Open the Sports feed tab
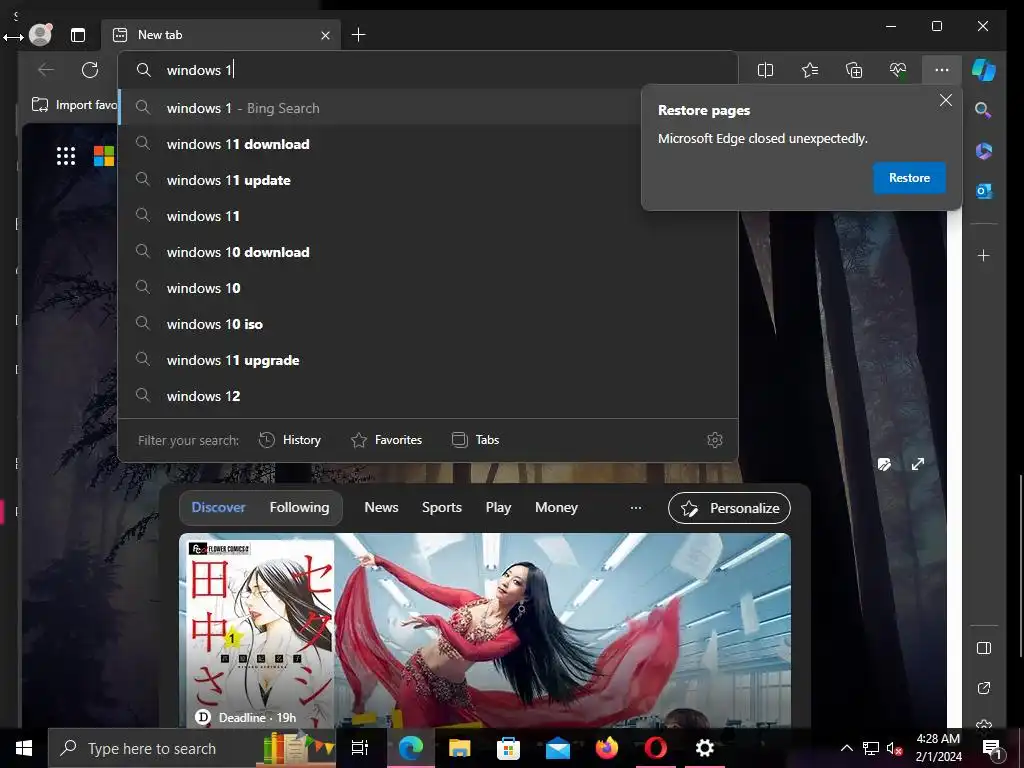The width and height of the screenshot is (1024, 768). pyautogui.click(x=441, y=507)
